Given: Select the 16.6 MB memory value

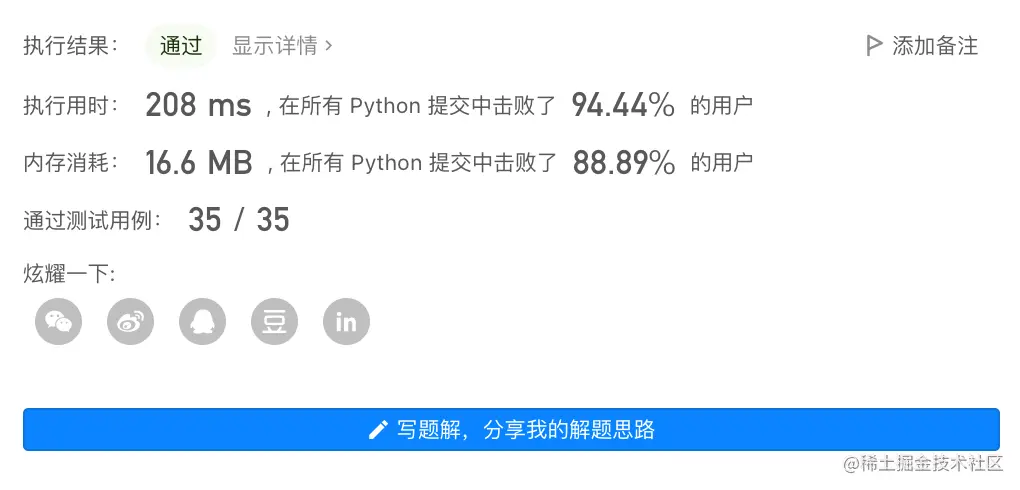Looking at the screenshot, I should point(198,163).
